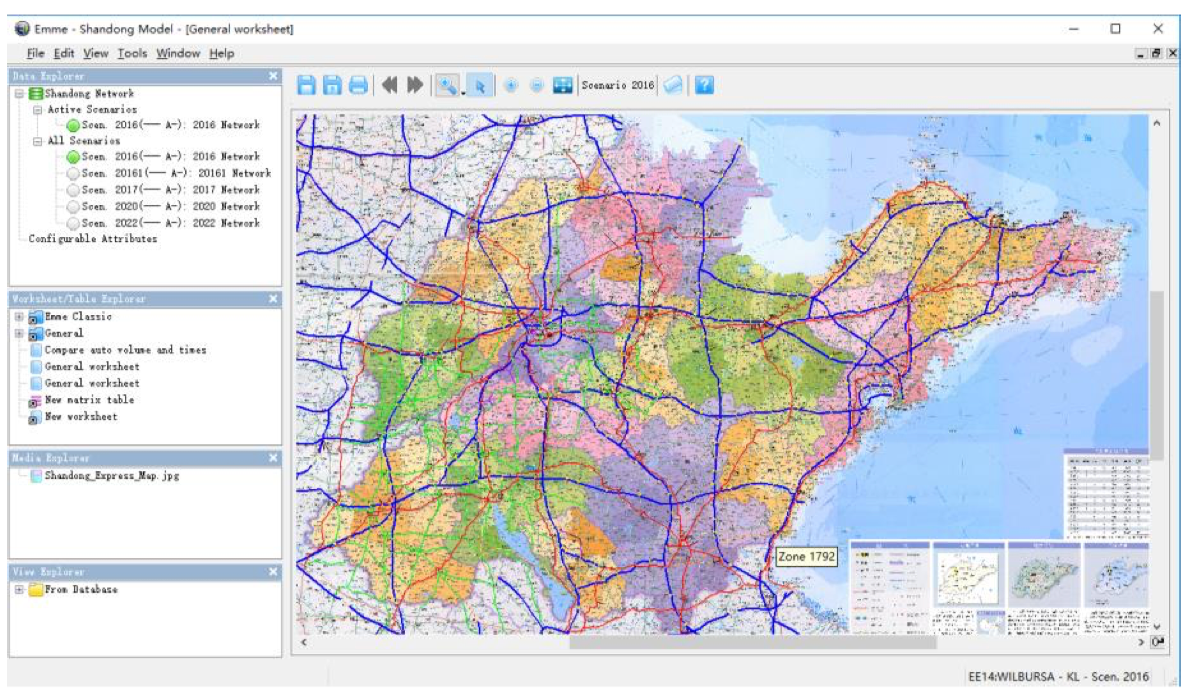
Task: Open the zoom tool dropdown arrow
Action: tap(462, 92)
